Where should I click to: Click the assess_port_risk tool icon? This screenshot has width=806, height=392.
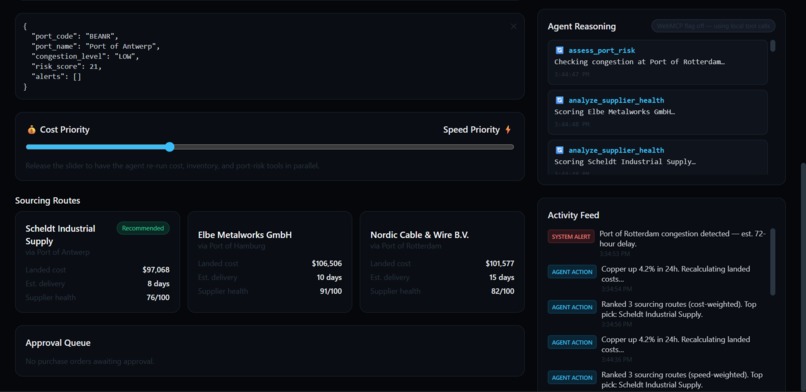click(560, 50)
